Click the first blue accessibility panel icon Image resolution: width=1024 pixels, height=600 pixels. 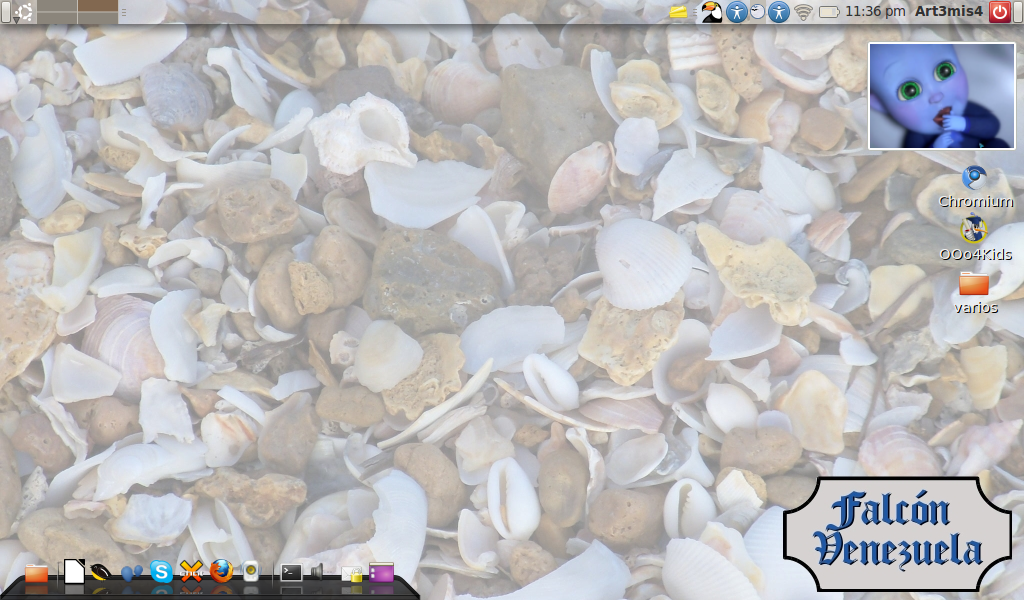point(737,12)
